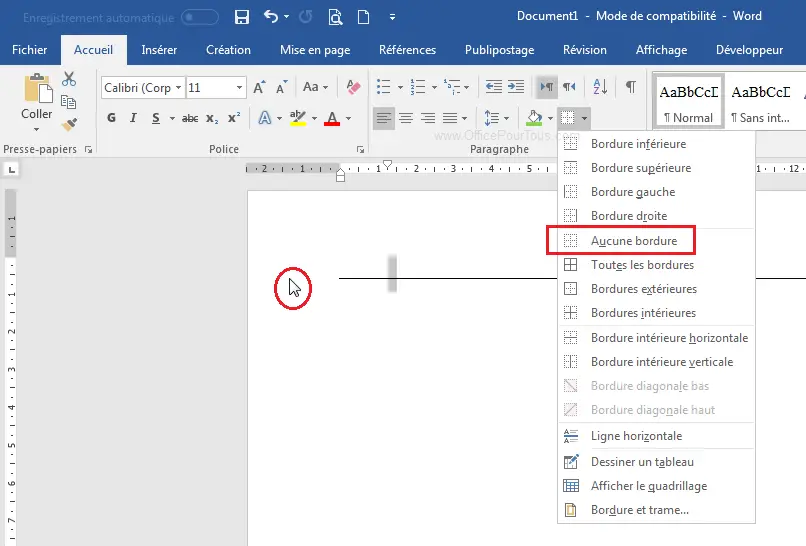Set right-to-left text direction
This screenshot has width=806, height=546.
pyautogui.click(x=569, y=87)
